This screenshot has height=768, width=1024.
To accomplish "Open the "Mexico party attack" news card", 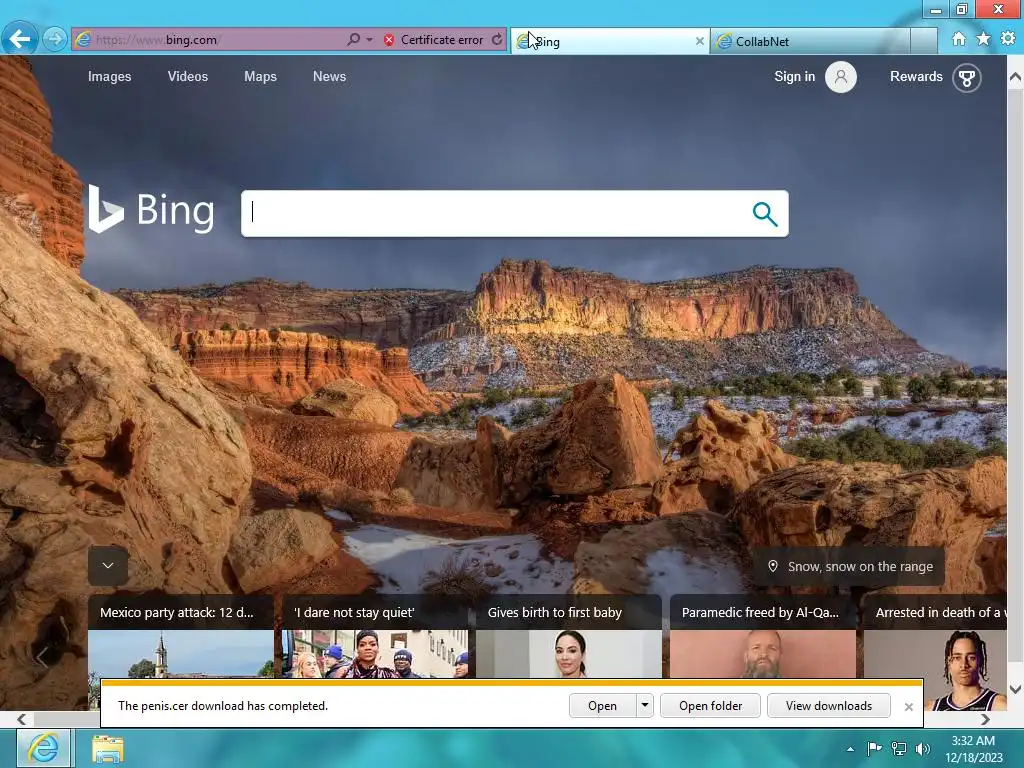I will [181, 636].
